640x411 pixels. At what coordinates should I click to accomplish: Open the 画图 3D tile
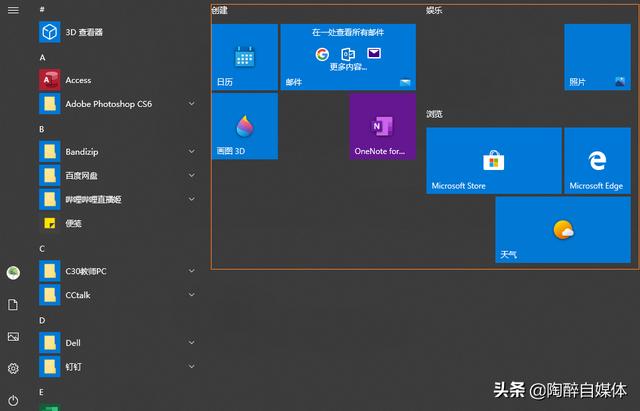click(244, 126)
